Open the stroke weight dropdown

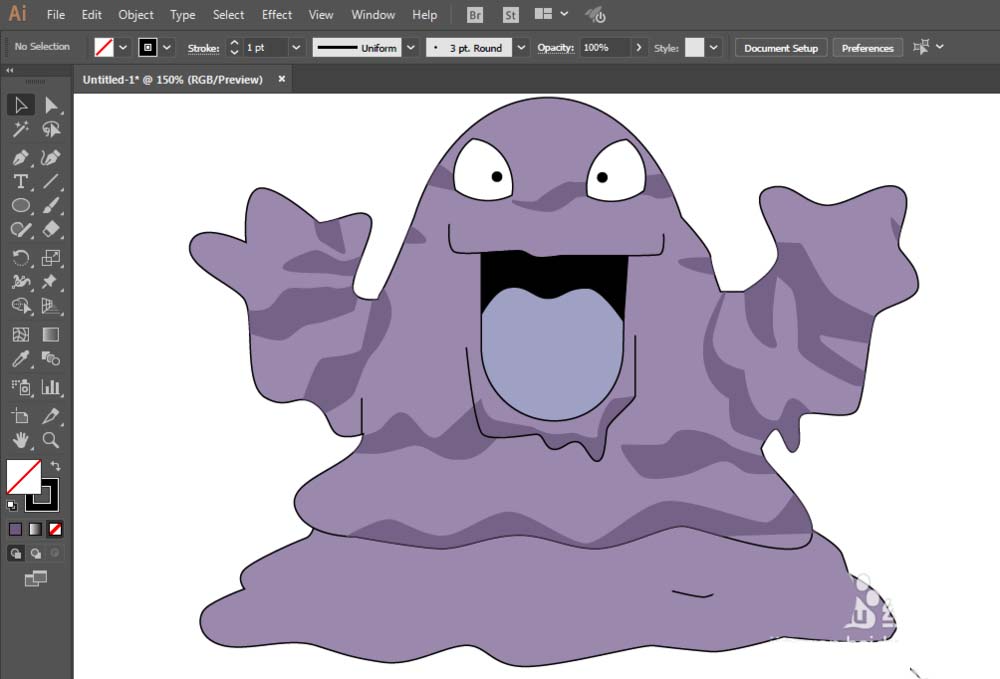click(x=296, y=48)
